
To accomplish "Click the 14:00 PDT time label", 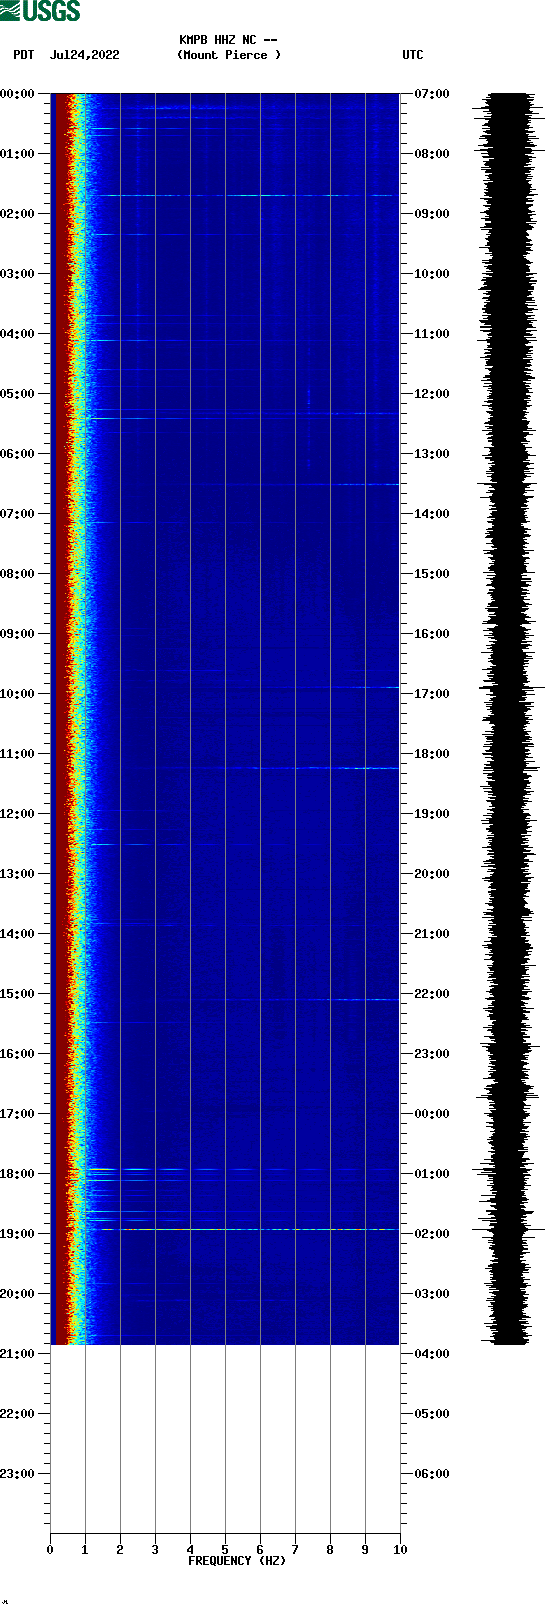I will [18, 934].
